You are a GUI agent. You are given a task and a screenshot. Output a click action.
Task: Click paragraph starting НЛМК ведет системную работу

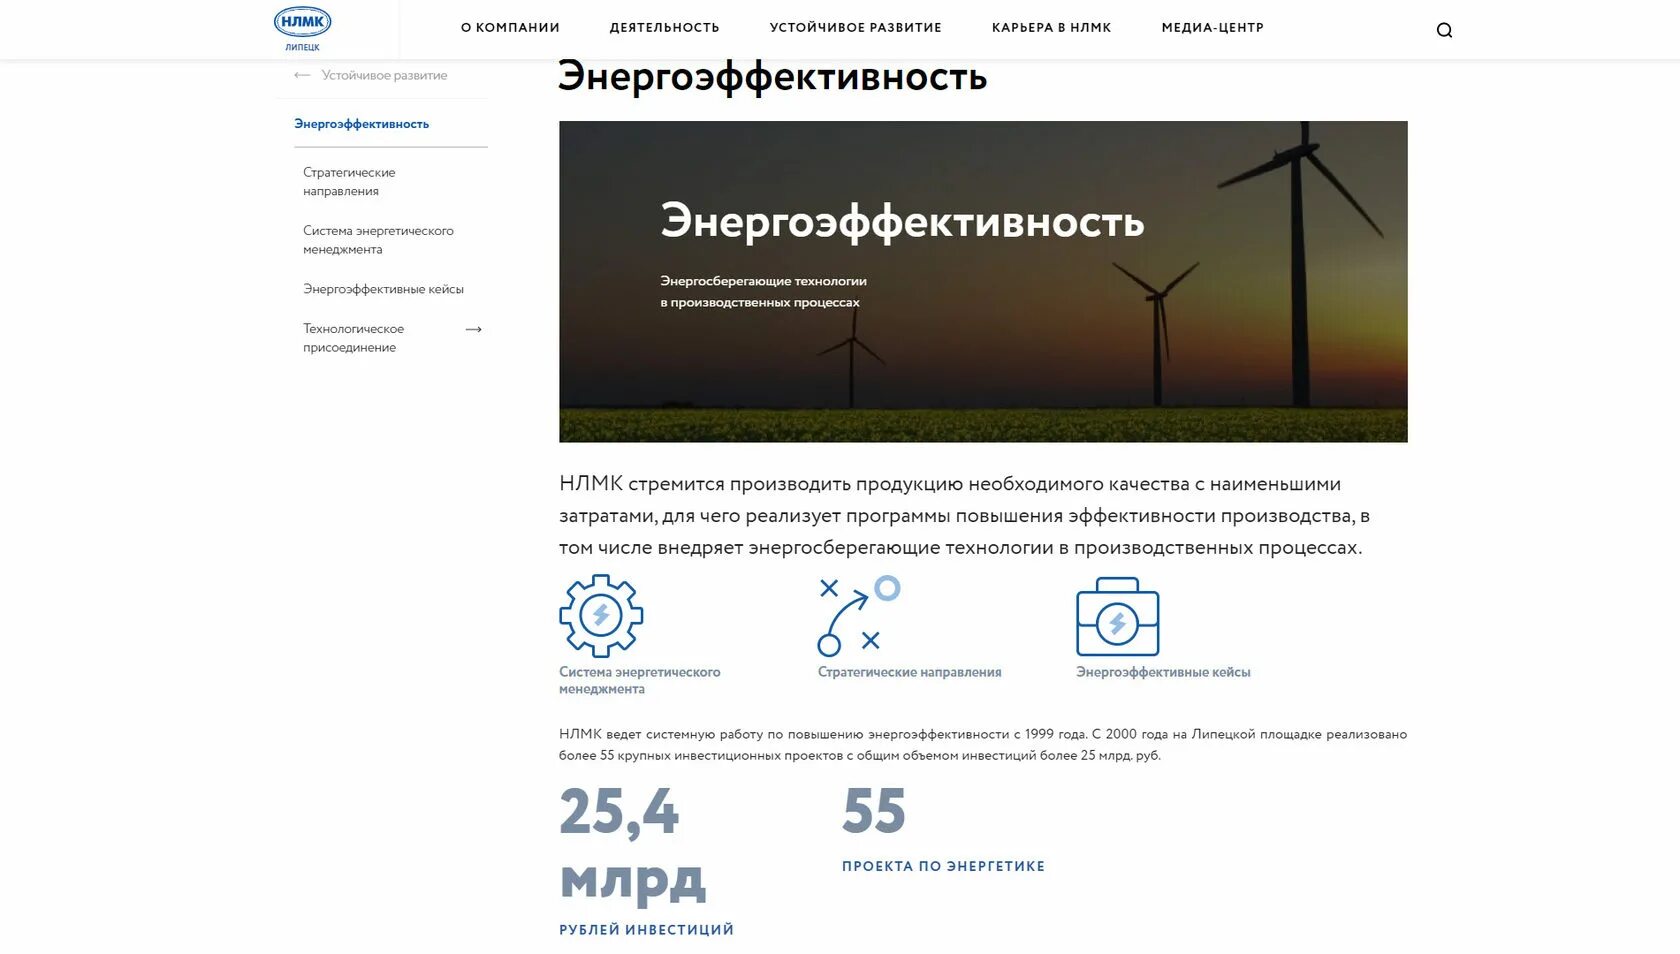coord(983,745)
